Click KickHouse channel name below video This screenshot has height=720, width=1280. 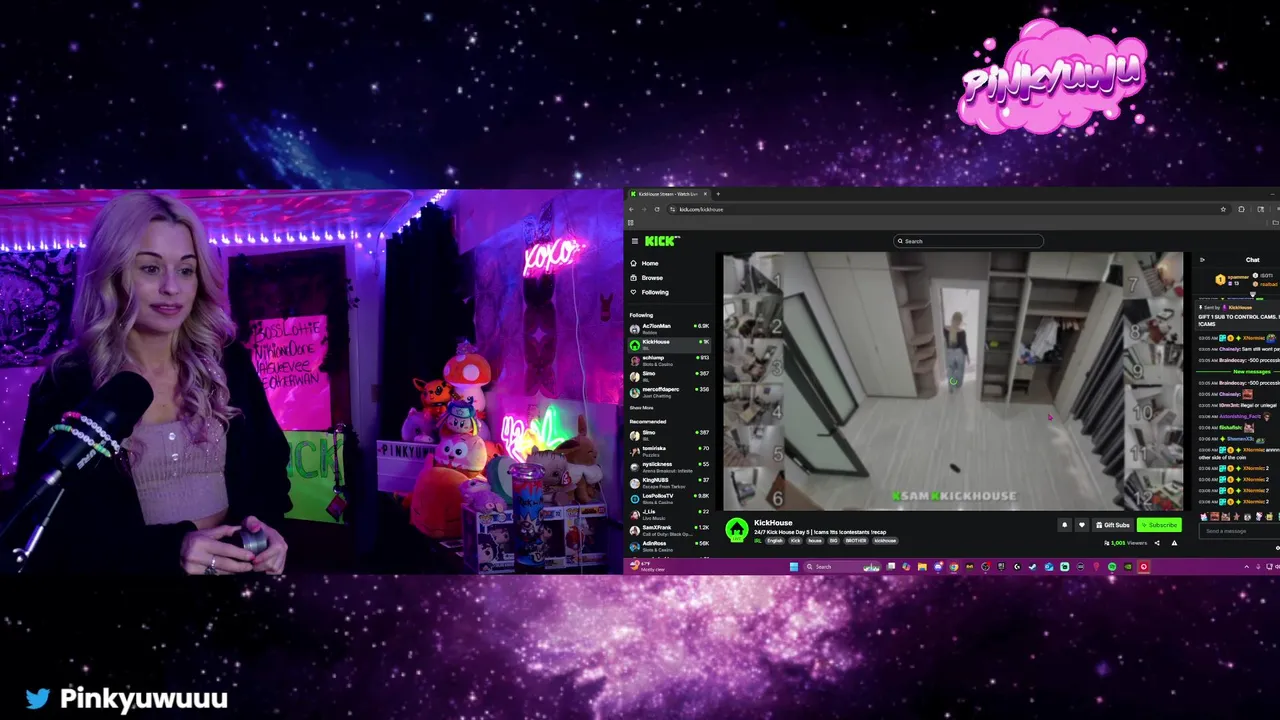[773, 523]
